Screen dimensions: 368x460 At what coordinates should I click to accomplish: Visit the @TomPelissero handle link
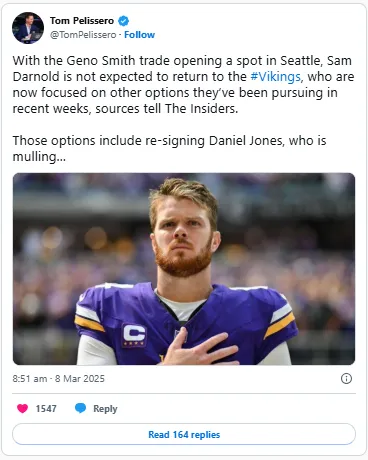pyautogui.click(x=83, y=35)
